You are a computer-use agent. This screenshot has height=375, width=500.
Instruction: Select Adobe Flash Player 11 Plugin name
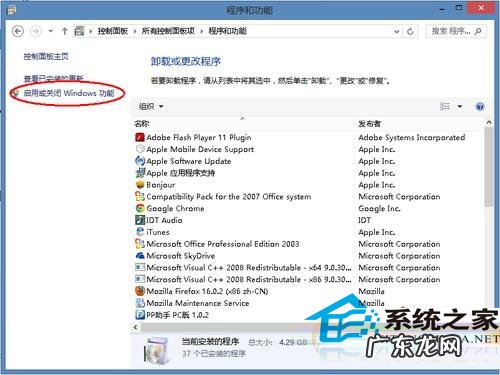point(199,137)
